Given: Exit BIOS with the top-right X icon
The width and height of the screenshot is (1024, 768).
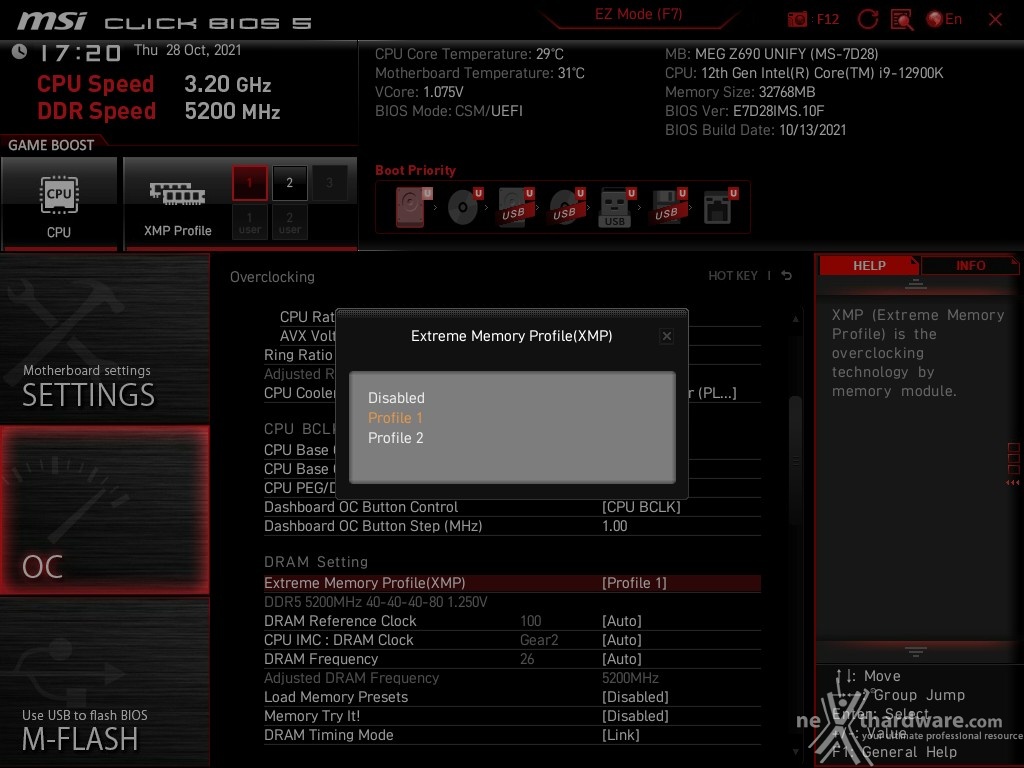Looking at the screenshot, I should click(995, 20).
